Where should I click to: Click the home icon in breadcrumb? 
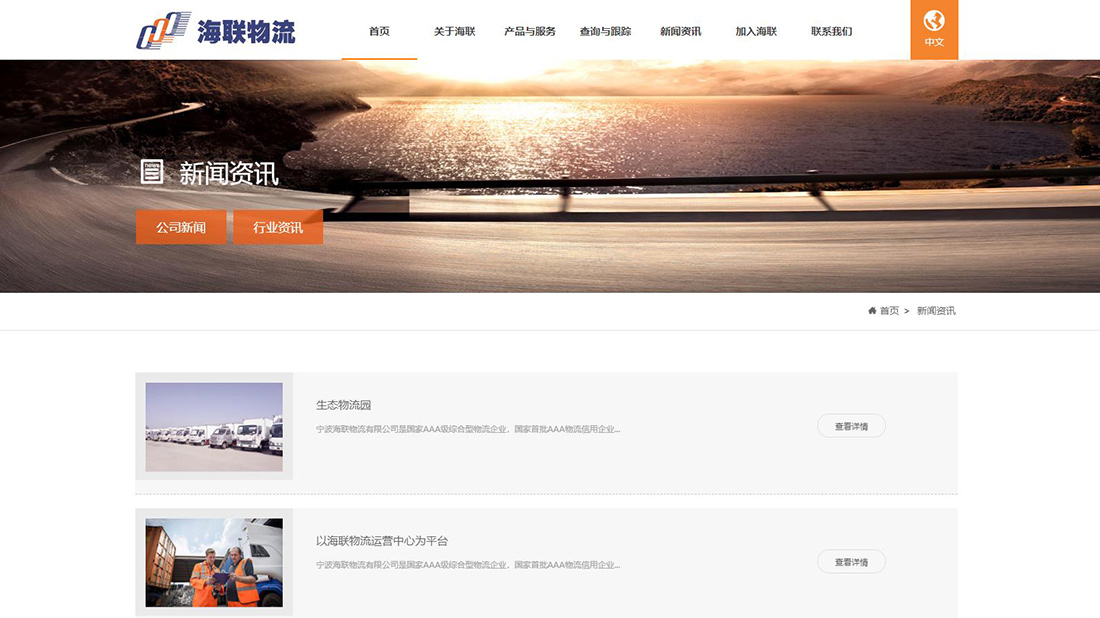(x=872, y=311)
